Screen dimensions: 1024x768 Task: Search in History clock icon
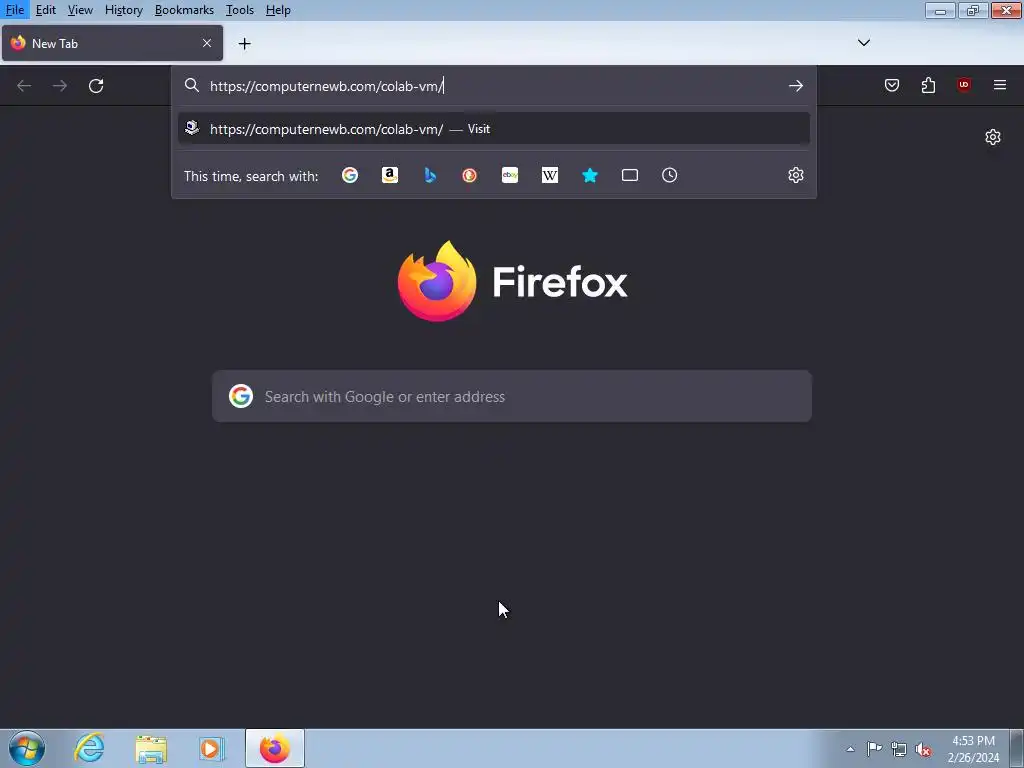[x=669, y=175]
